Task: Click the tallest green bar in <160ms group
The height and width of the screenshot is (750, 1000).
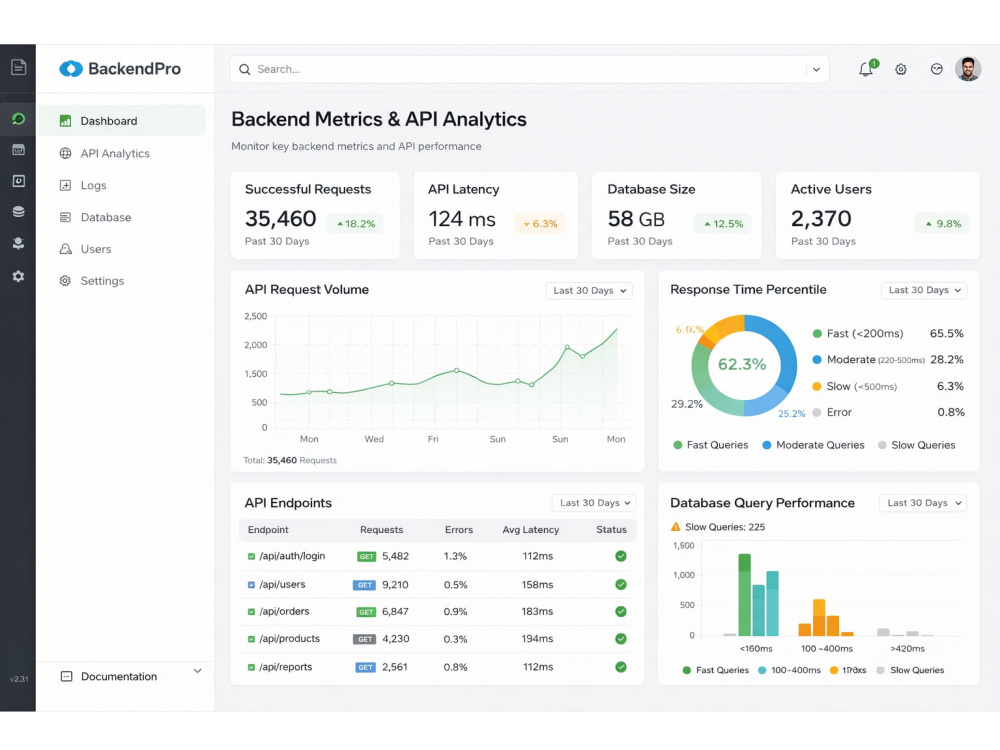Action: tap(744, 594)
